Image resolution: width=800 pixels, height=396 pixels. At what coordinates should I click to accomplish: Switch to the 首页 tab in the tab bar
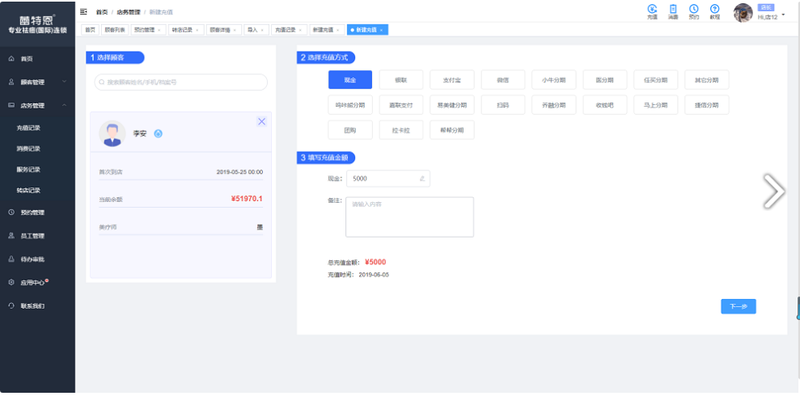click(x=90, y=30)
